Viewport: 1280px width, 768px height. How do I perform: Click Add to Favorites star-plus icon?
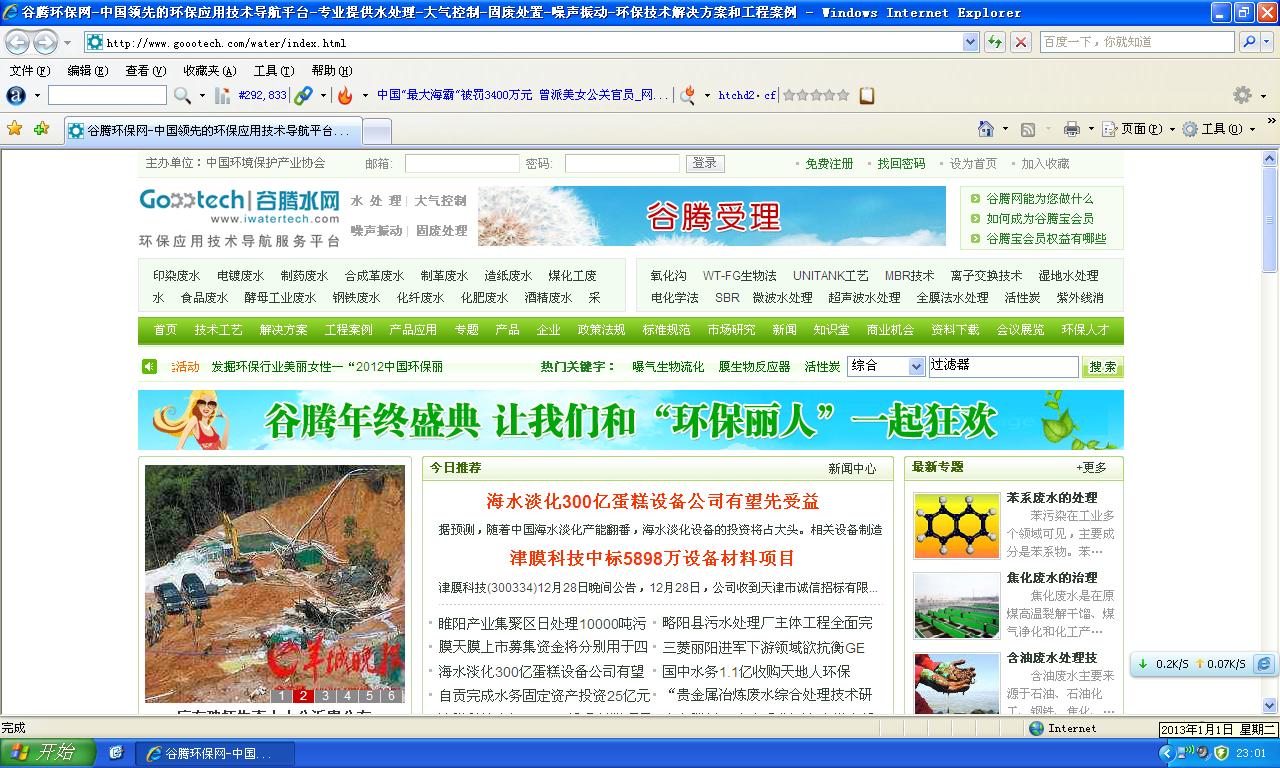point(41,129)
